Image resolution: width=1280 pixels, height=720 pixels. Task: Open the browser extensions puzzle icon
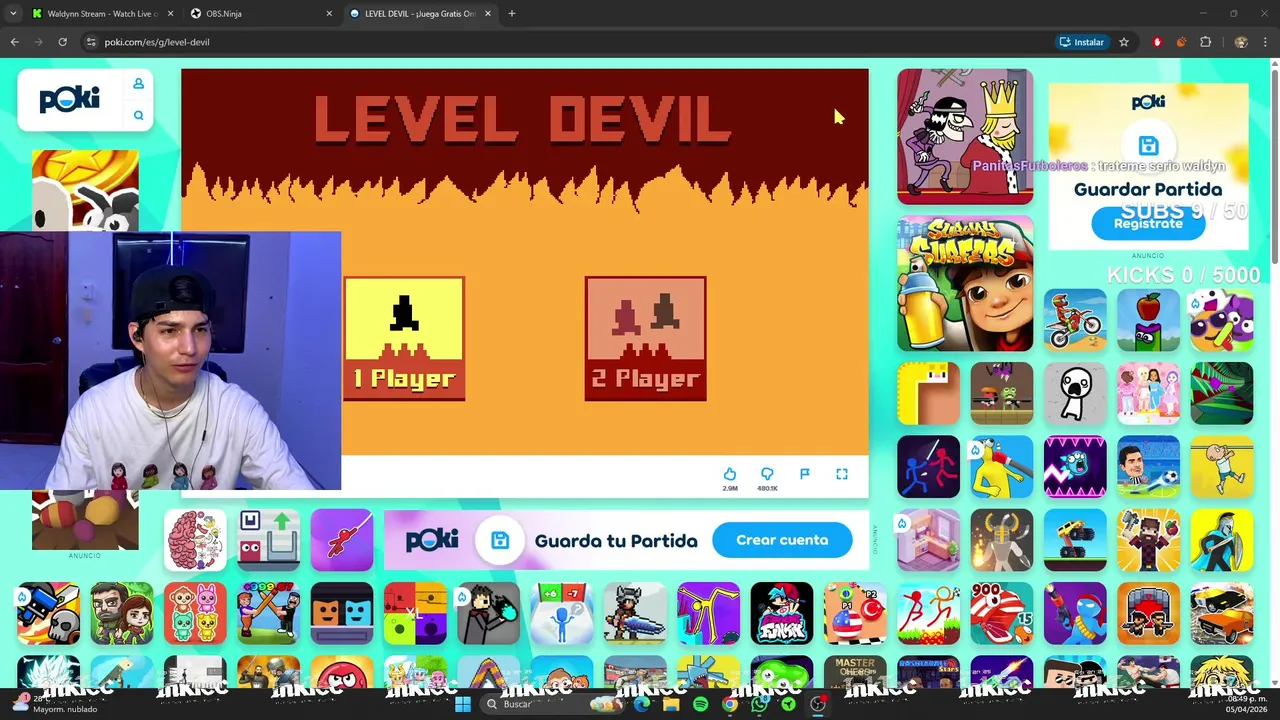coord(1205,42)
